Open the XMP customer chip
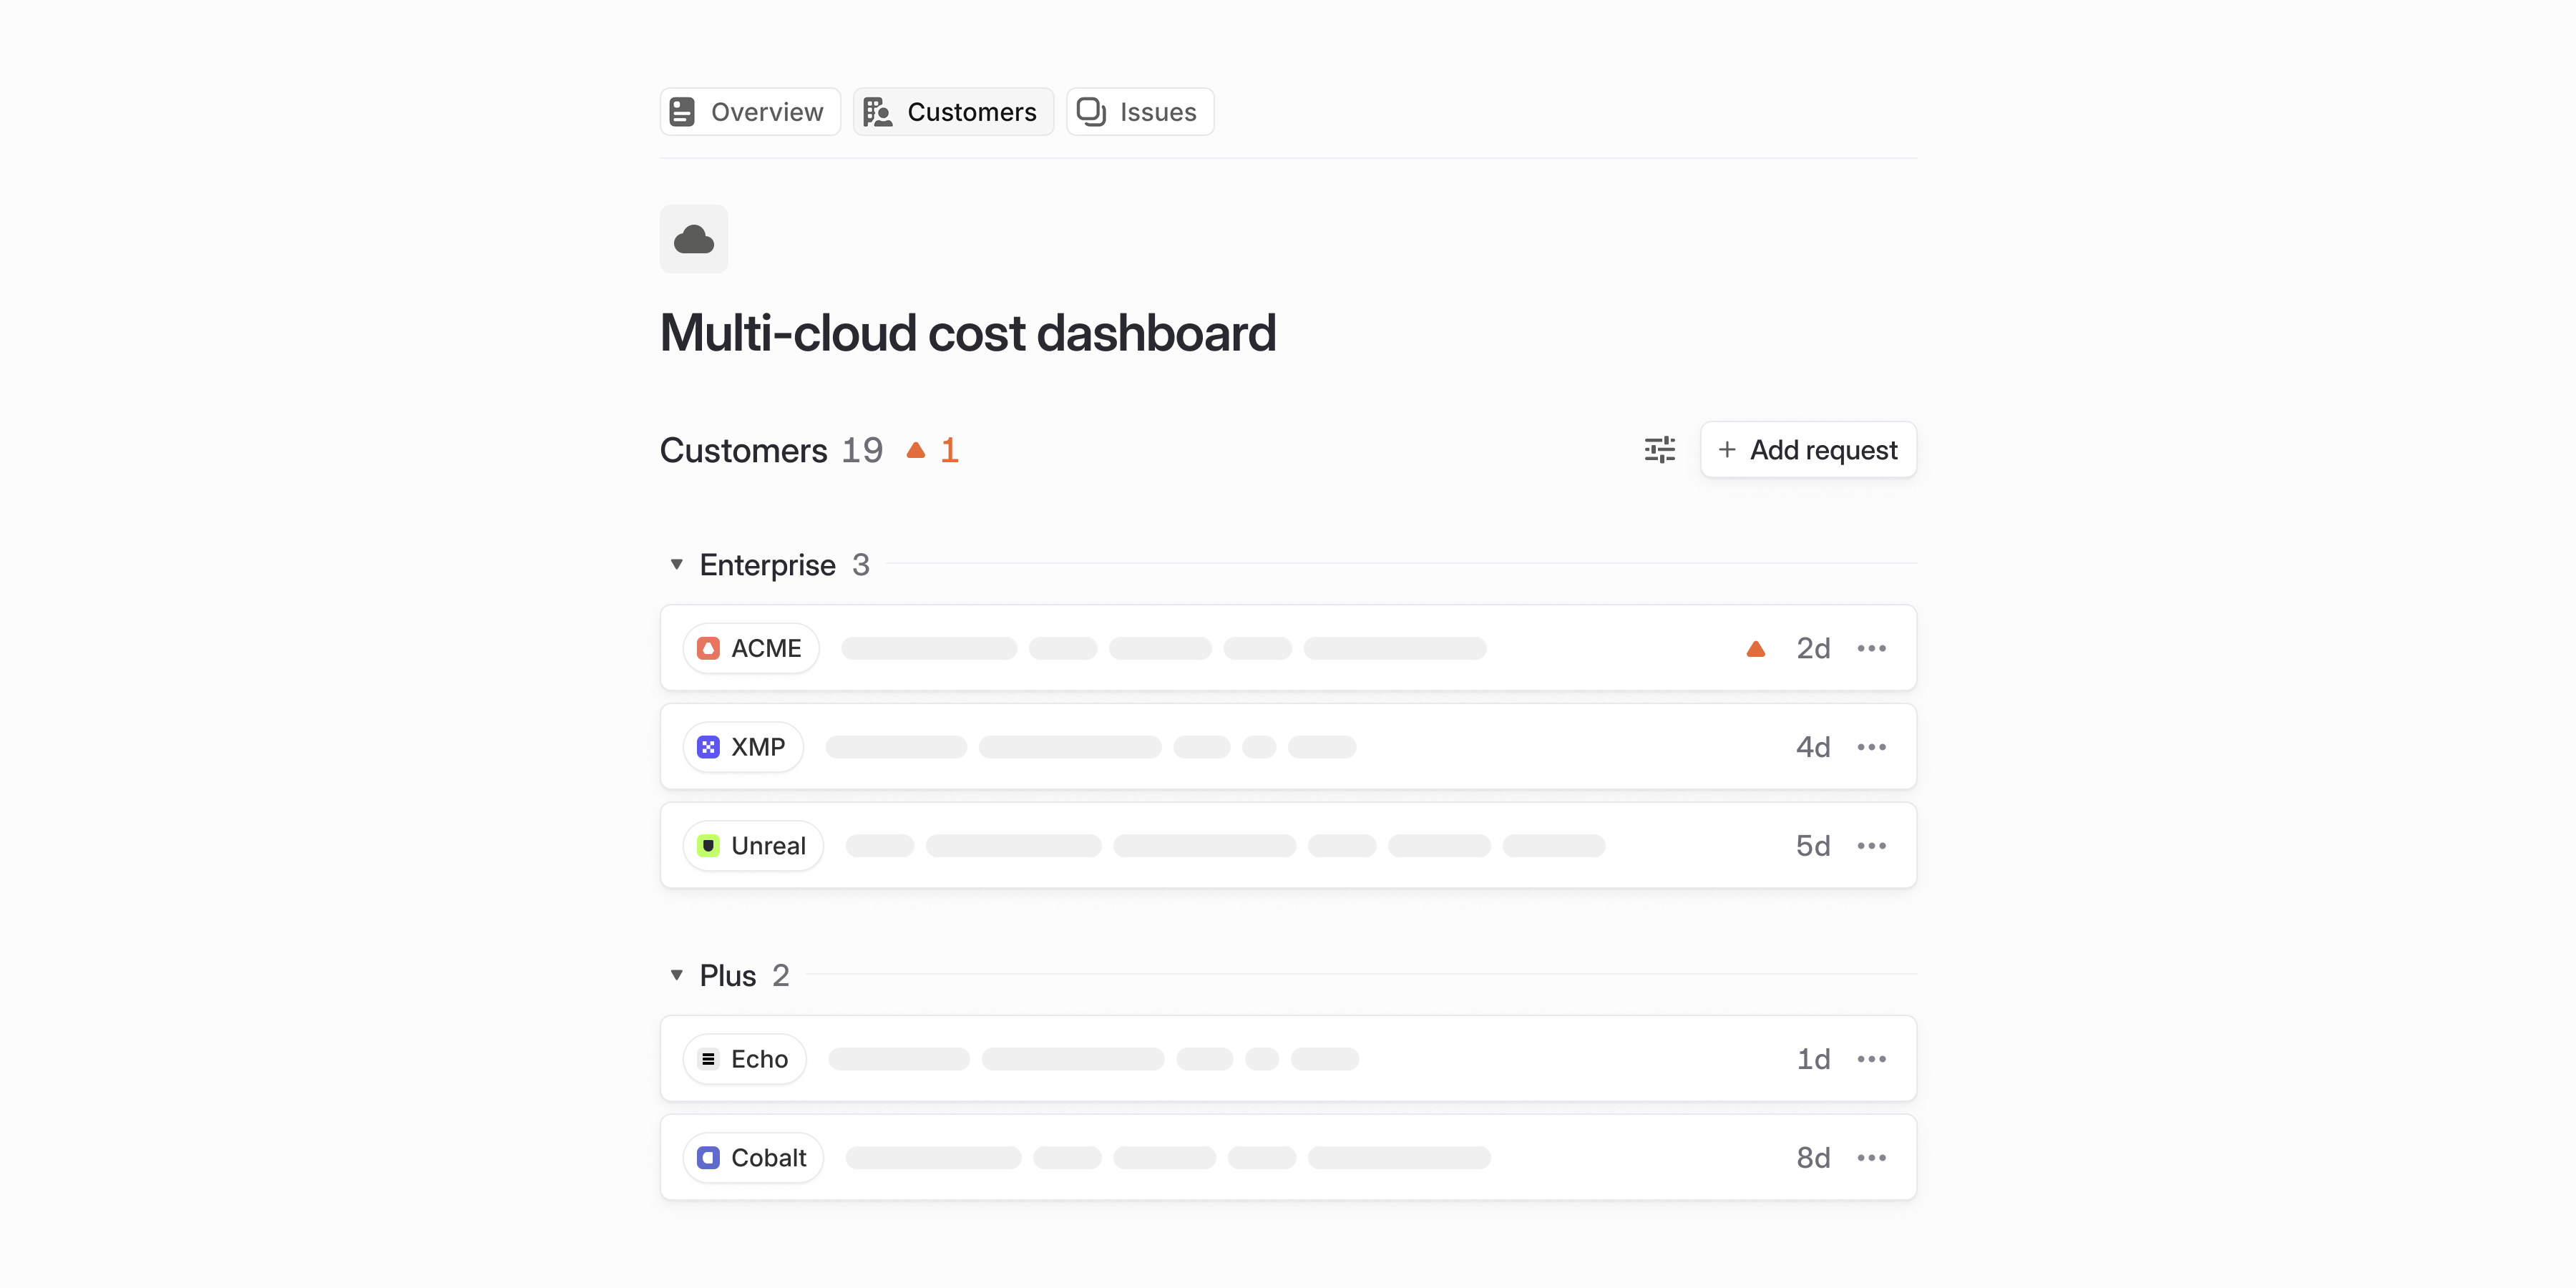The width and height of the screenshot is (2576, 1288). 743,747
